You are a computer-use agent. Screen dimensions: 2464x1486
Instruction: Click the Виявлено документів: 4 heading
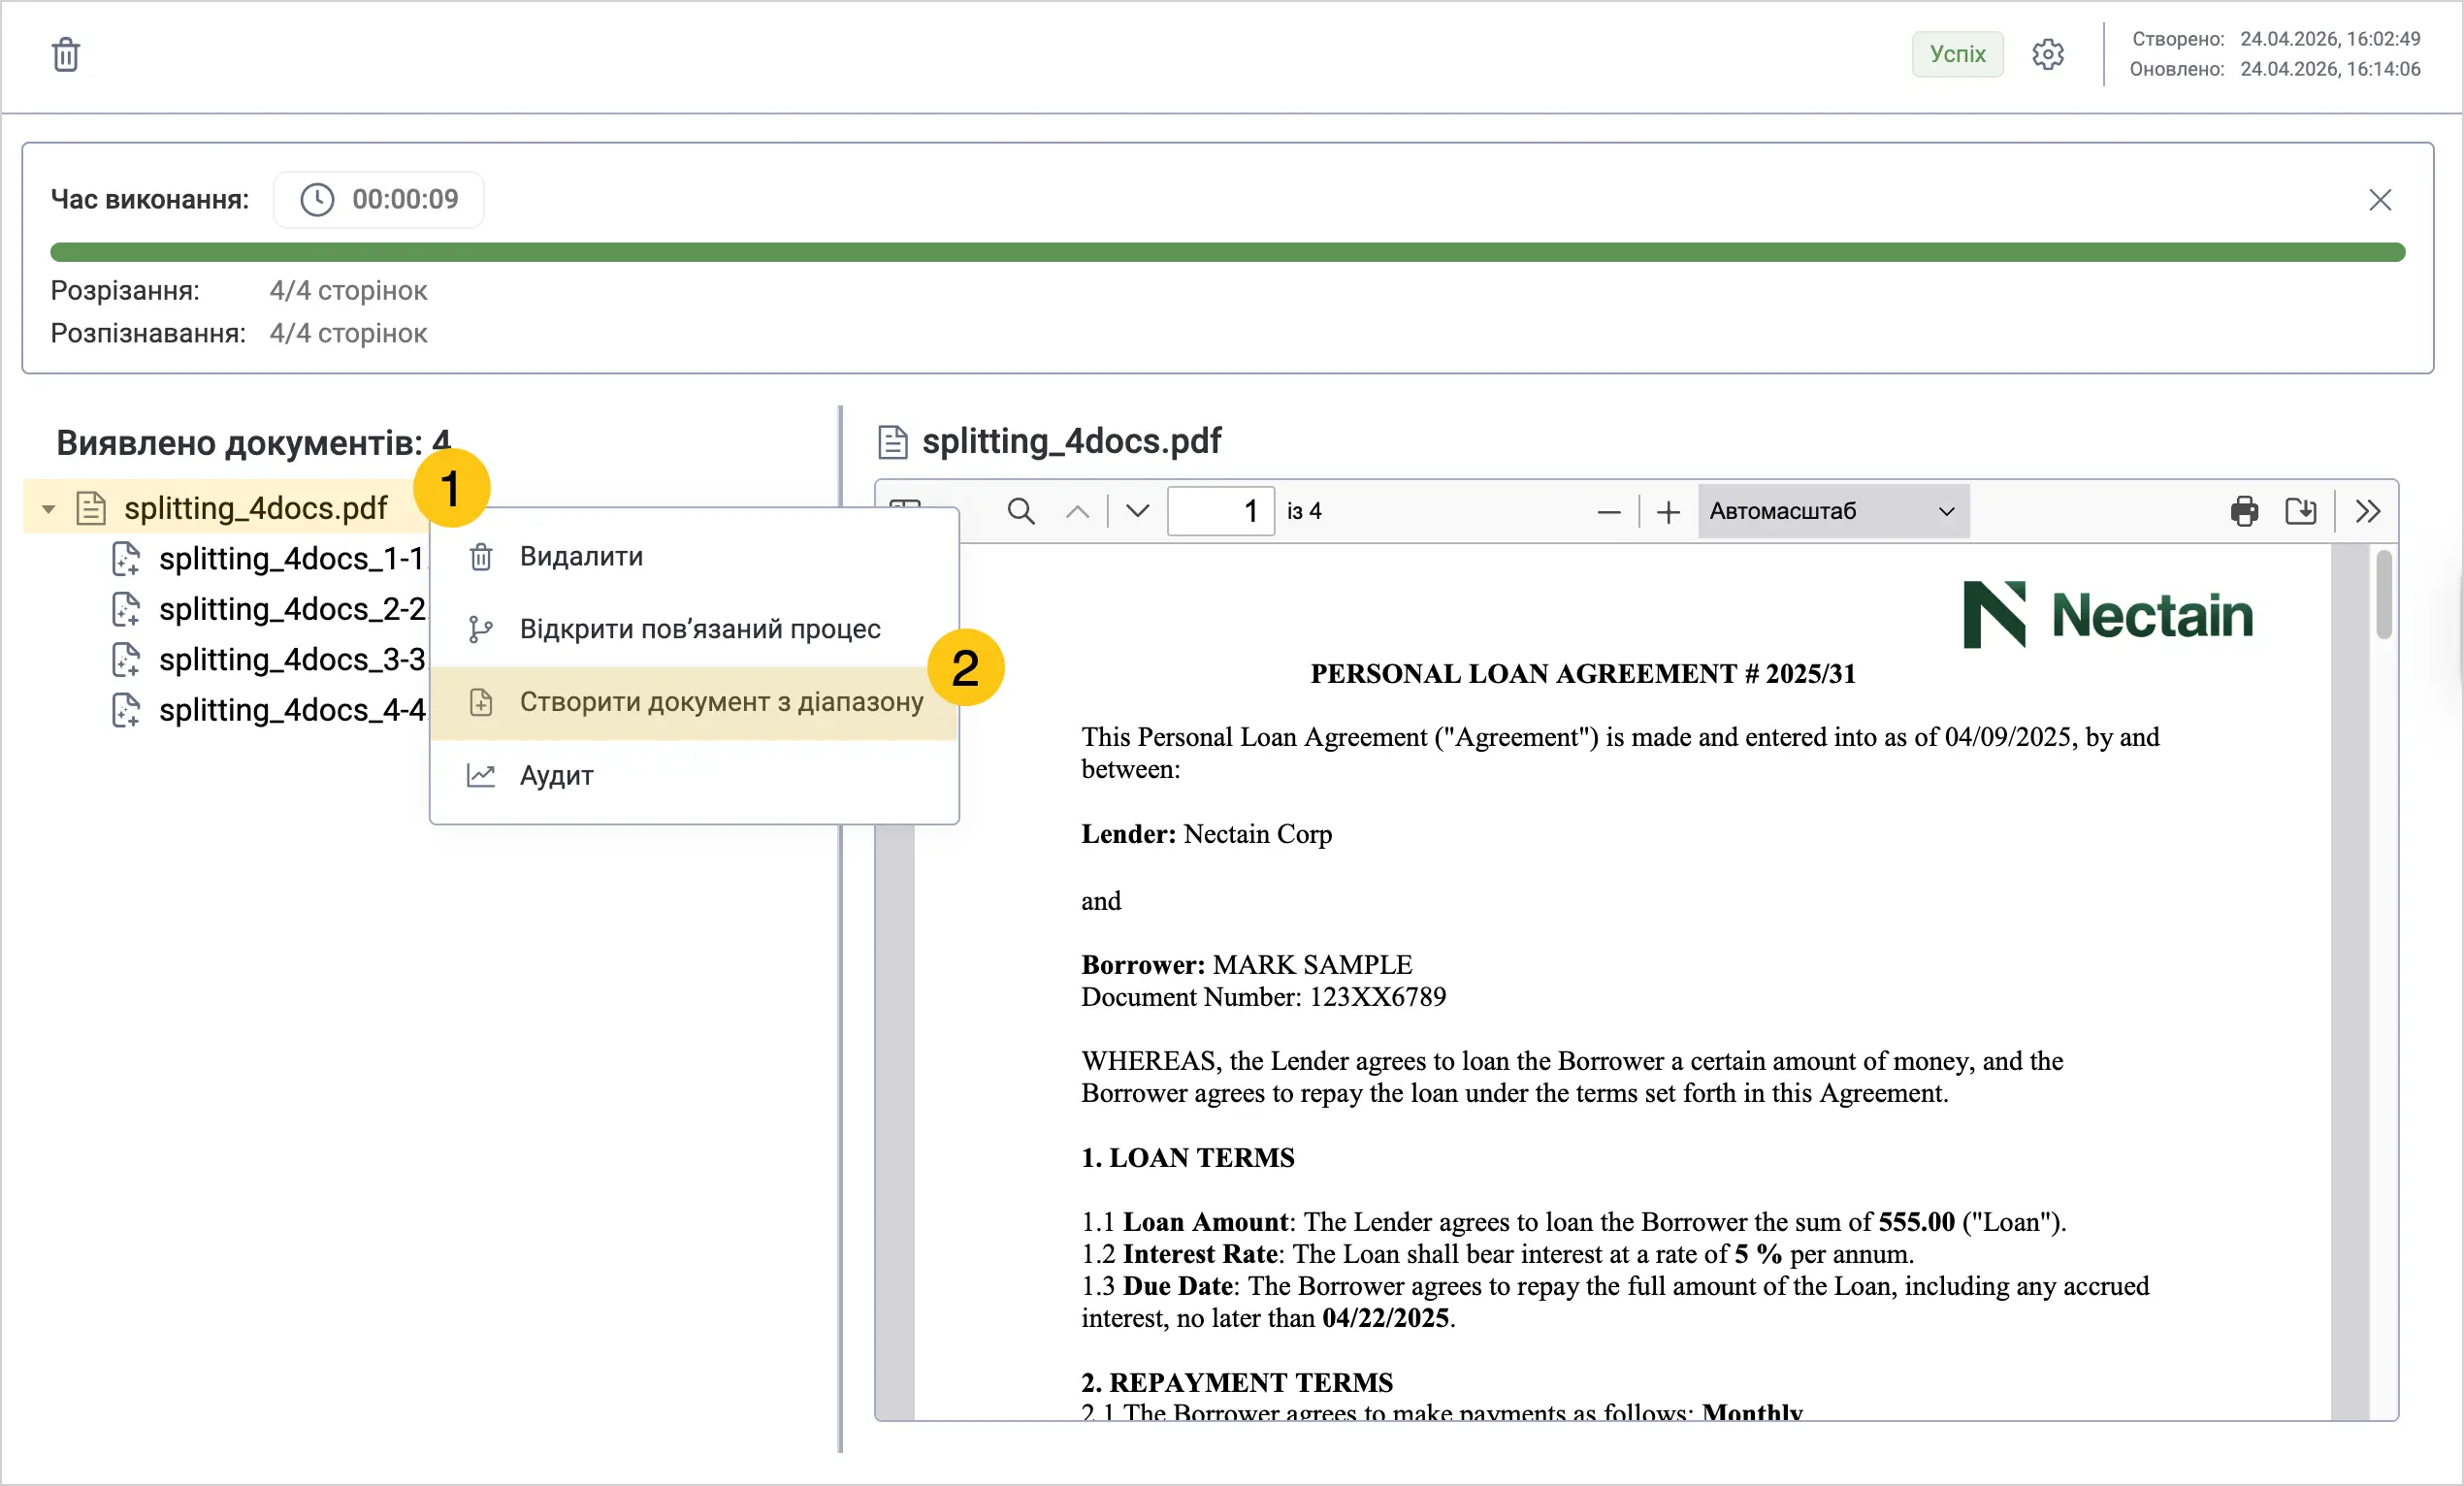point(253,442)
